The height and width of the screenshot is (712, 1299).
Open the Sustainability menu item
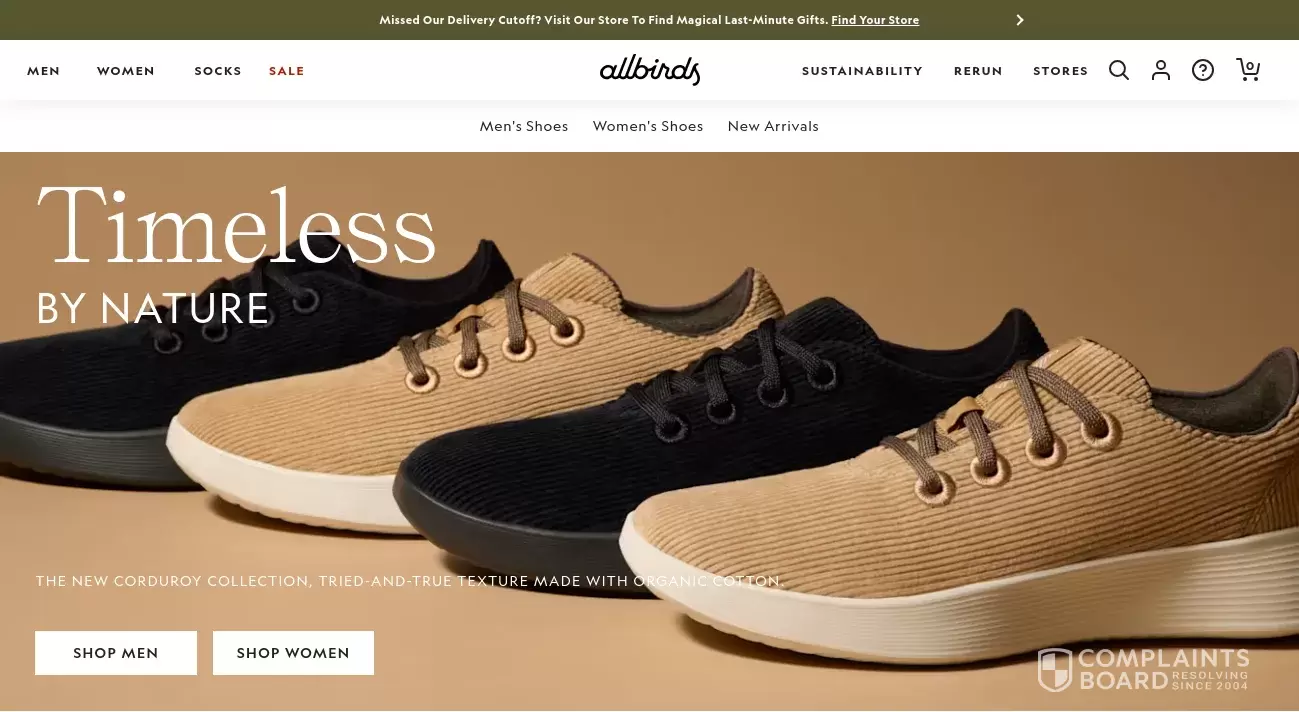[862, 71]
